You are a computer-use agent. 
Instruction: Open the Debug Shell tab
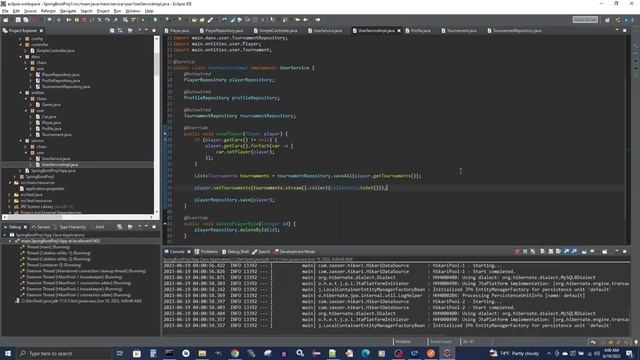point(235,252)
